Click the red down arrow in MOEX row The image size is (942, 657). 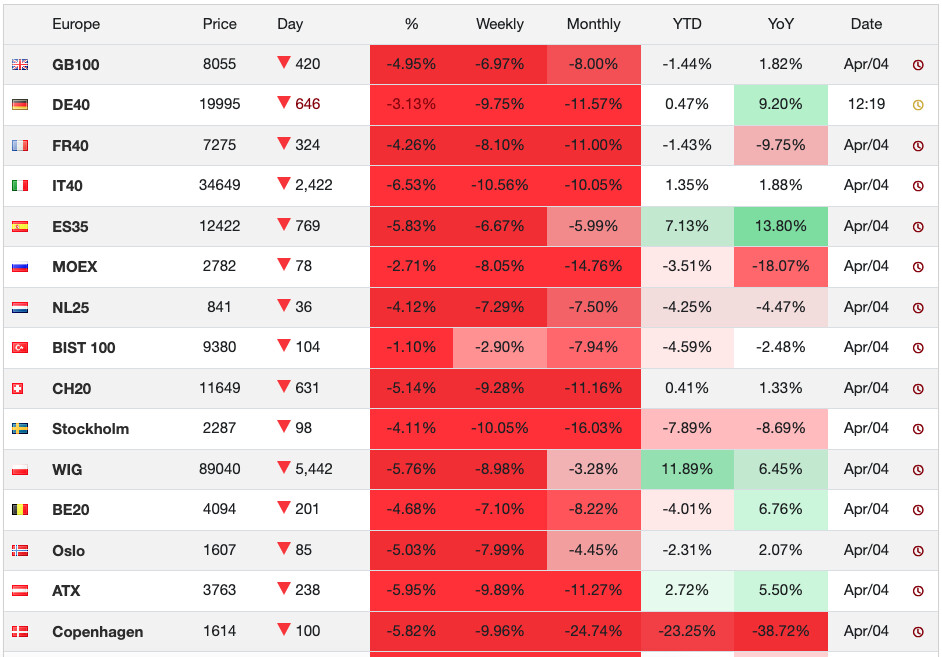(x=284, y=265)
